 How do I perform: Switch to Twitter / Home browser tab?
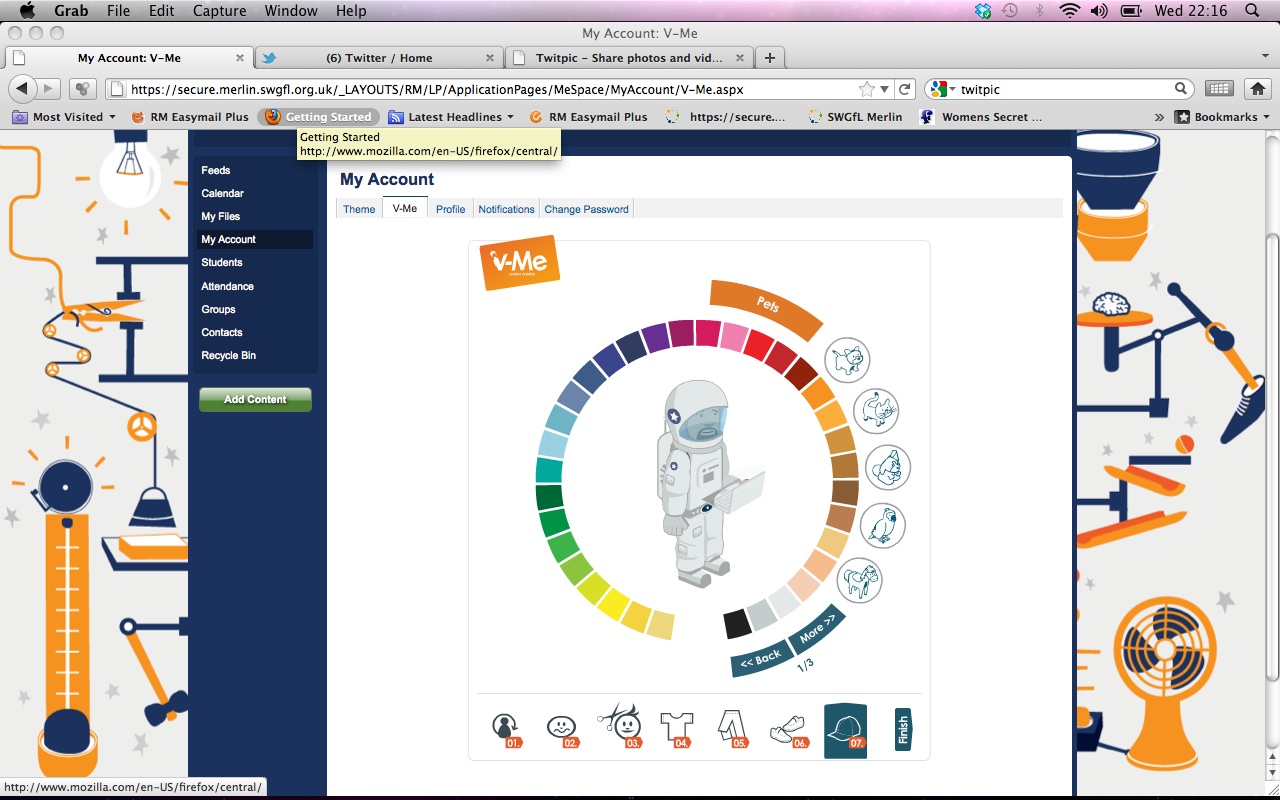pos(378,58)
